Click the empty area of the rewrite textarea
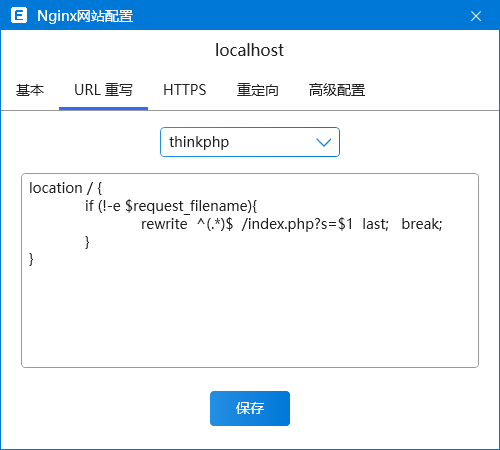This screenshot has height=450, width=500. click(250, 317)
